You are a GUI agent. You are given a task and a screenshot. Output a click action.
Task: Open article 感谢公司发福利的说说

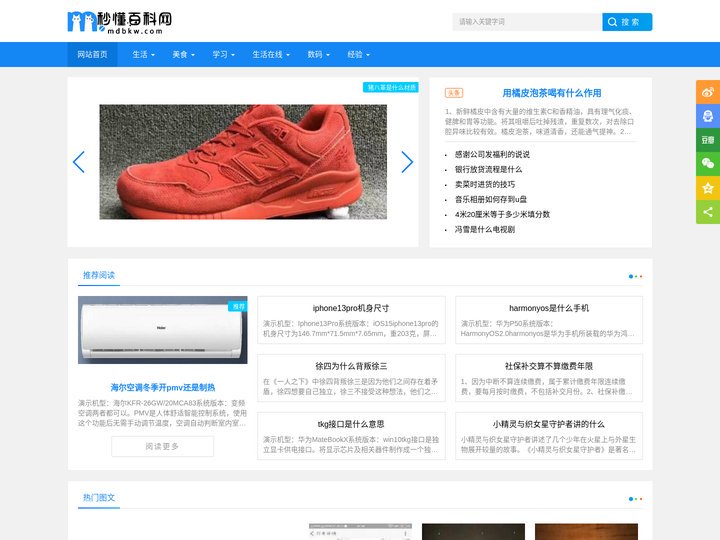coord(492,154)
